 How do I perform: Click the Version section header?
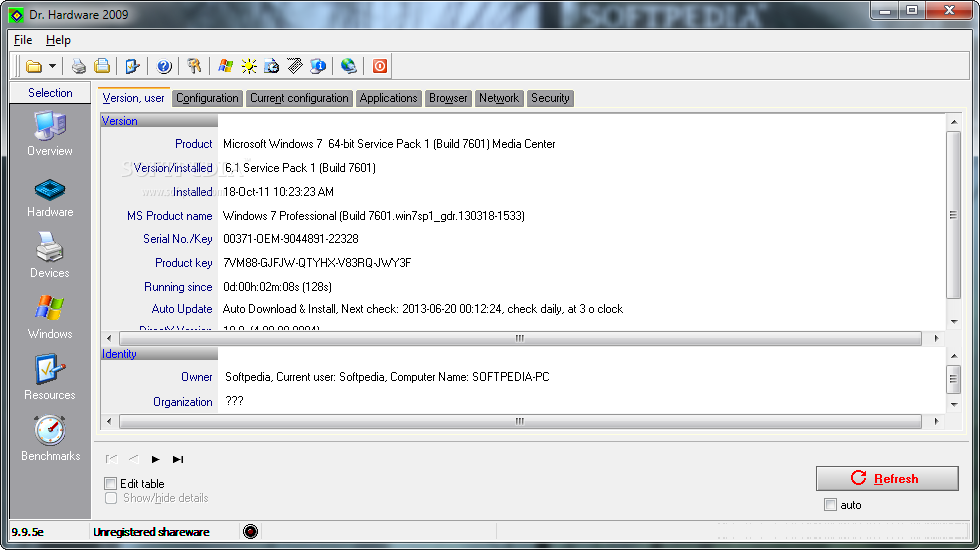click(159, 121)
